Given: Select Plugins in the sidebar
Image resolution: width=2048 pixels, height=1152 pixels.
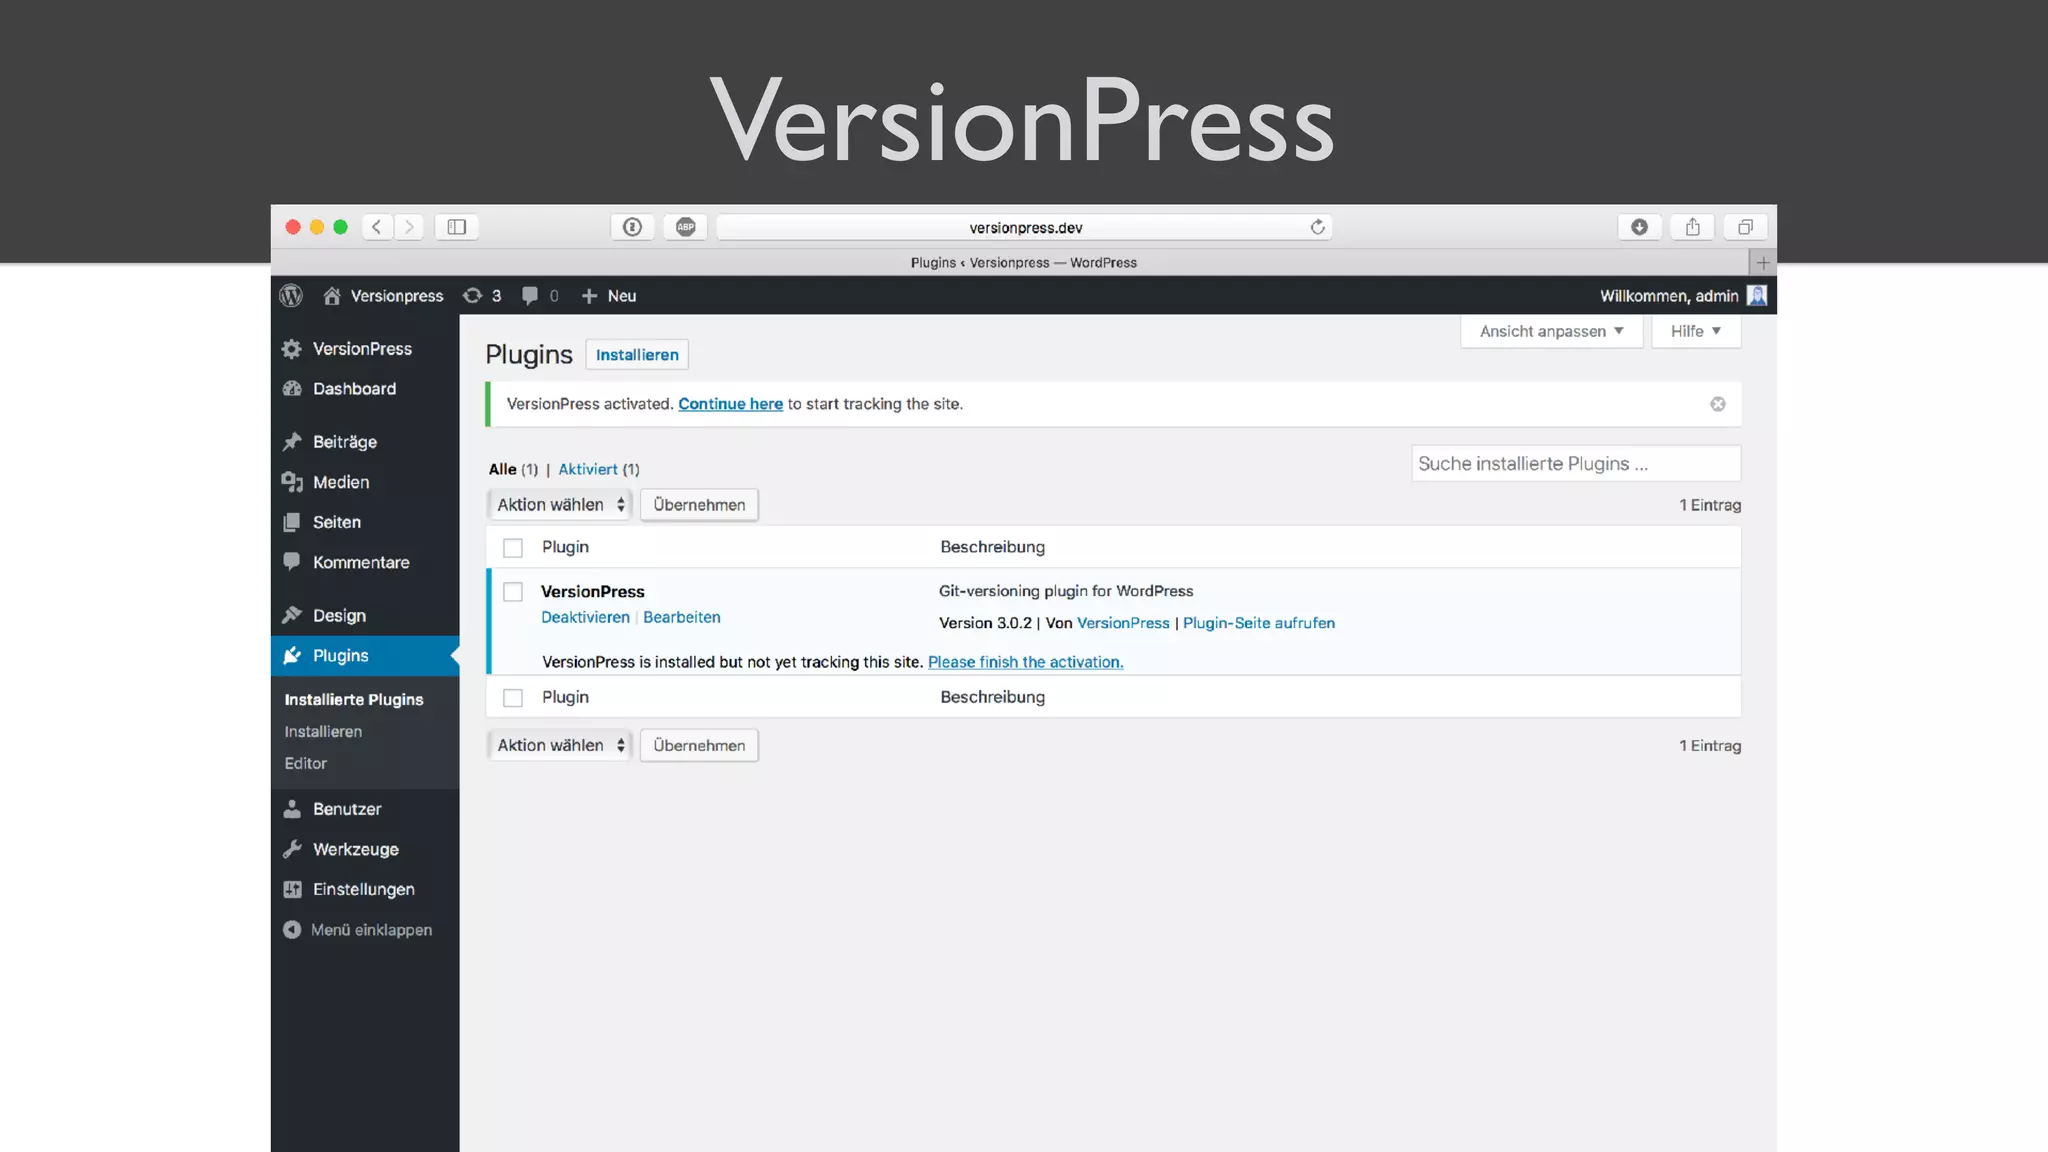Looking at the screenshot, I should click(365, 656).
